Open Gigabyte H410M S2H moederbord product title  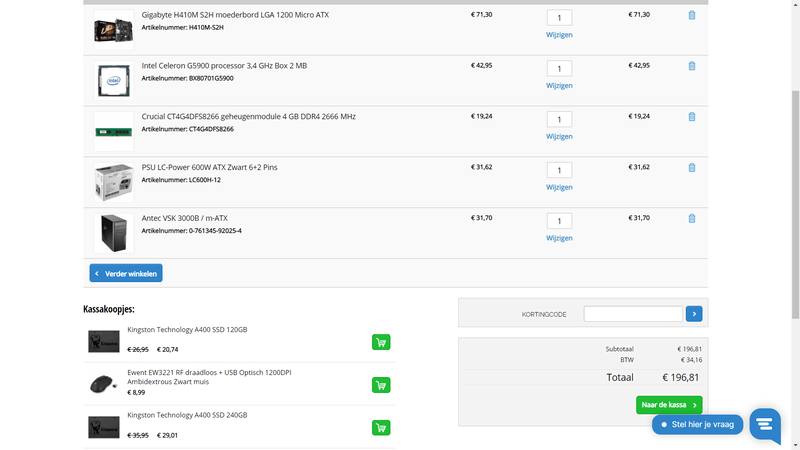[x=235, y=15]
